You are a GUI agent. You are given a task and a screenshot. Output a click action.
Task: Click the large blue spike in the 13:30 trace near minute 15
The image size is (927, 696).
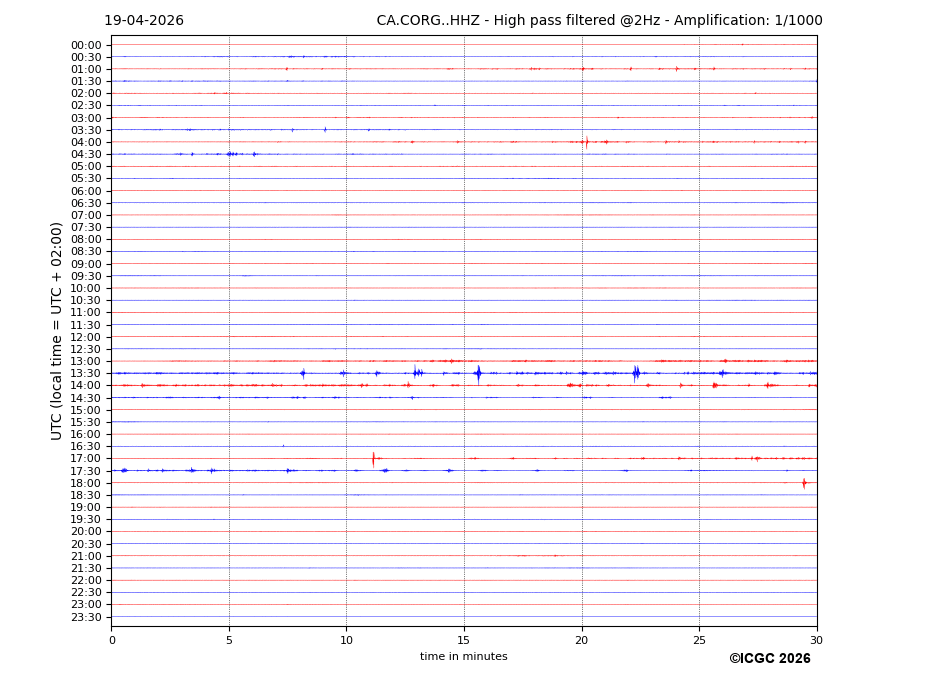(x=478, y=374)
